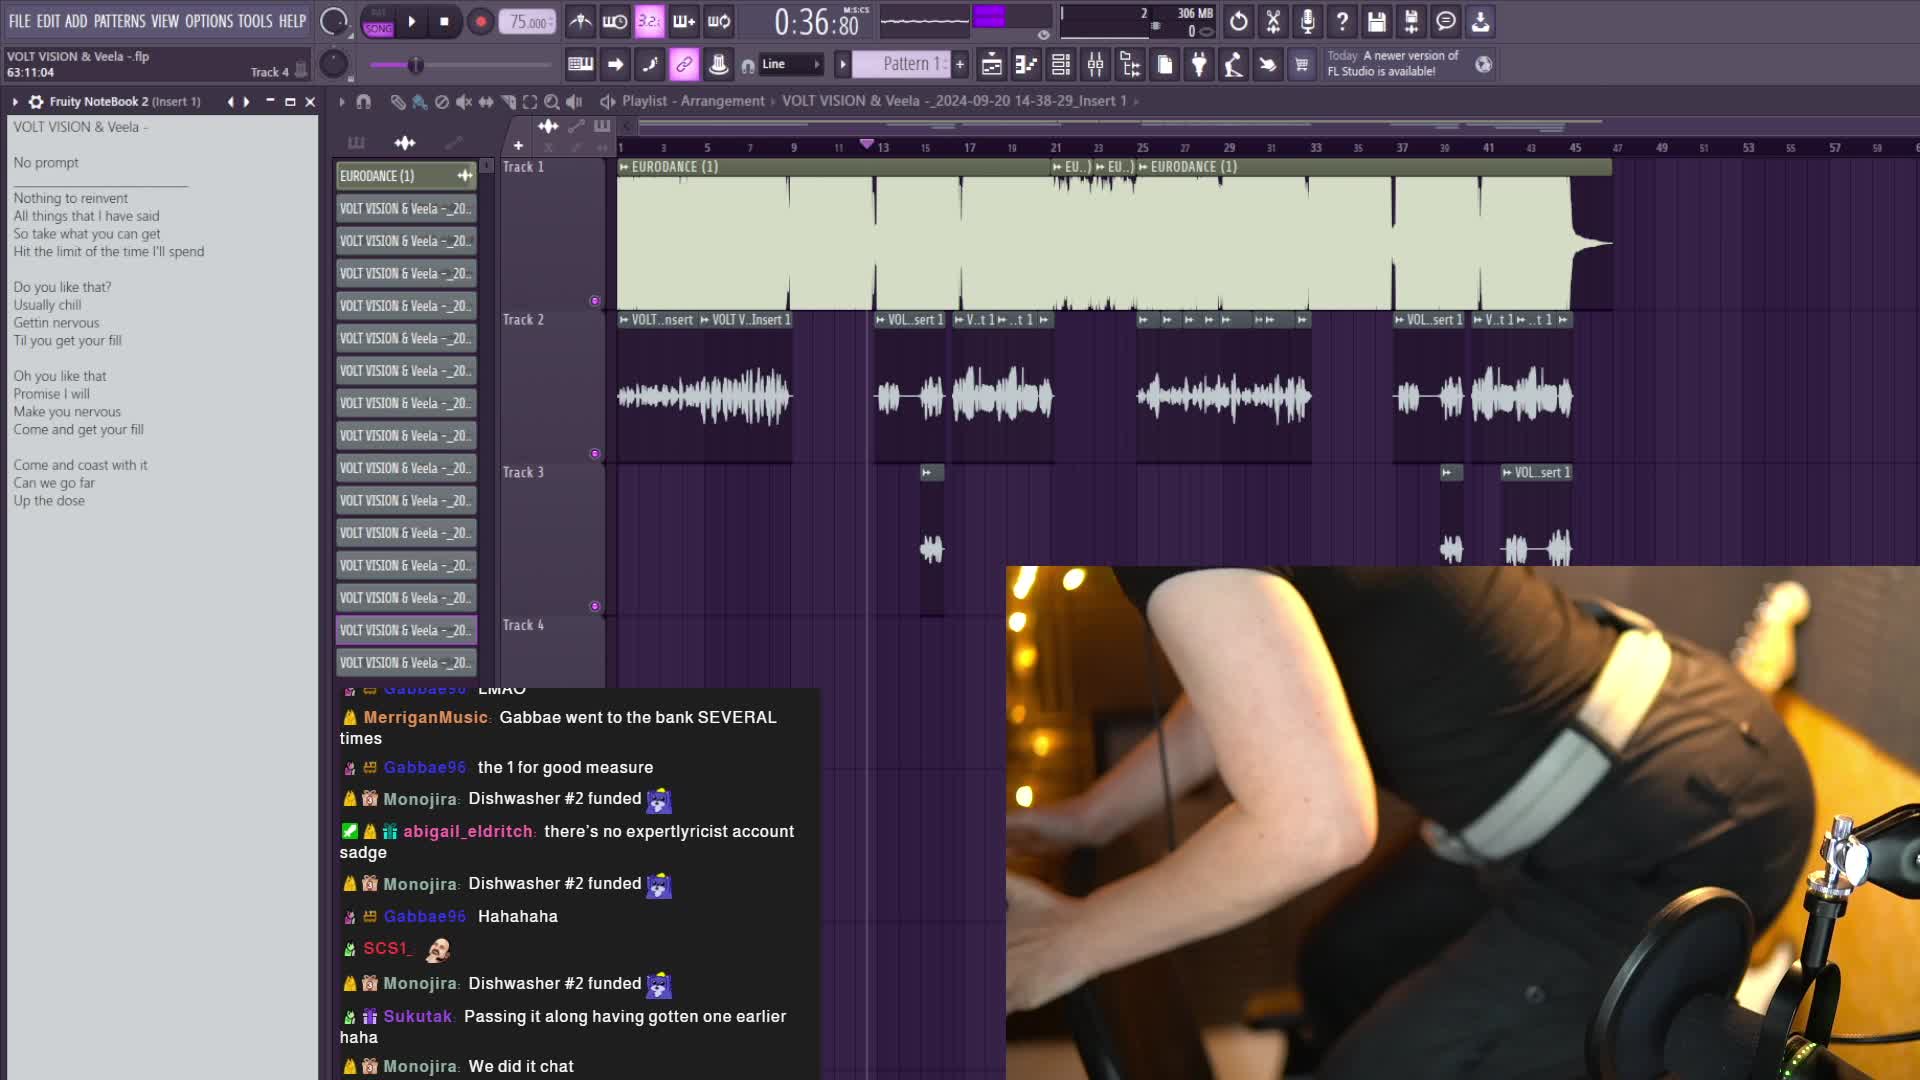Open the shopping cart icon
Image resolution: width=1920 pixels, height=1080 pixels.
click(1301, 65)
